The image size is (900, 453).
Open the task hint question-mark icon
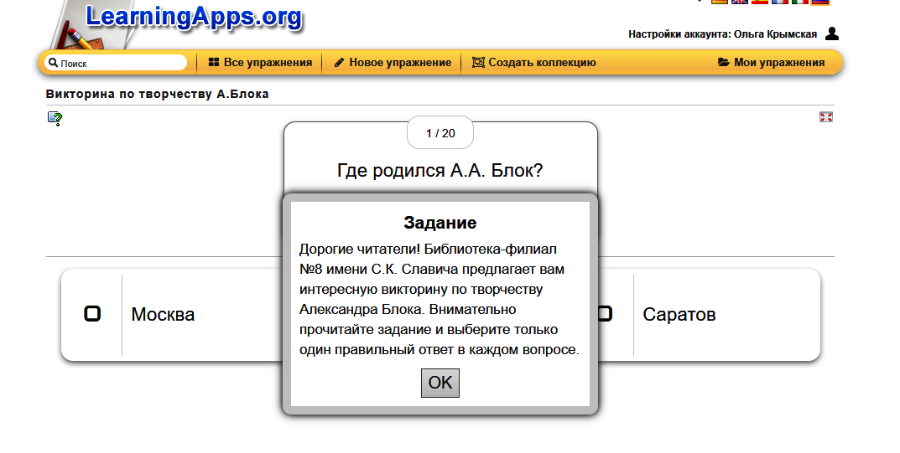55,119
